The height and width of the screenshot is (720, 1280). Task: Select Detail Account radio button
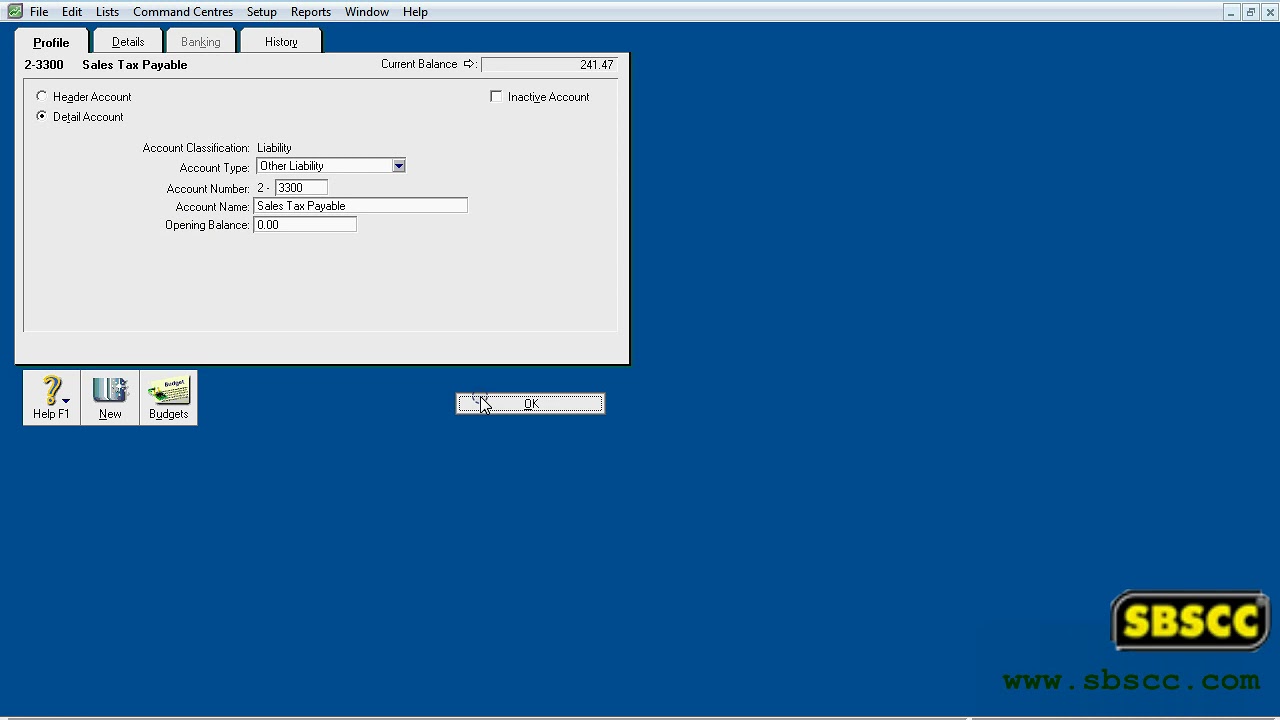41,116
